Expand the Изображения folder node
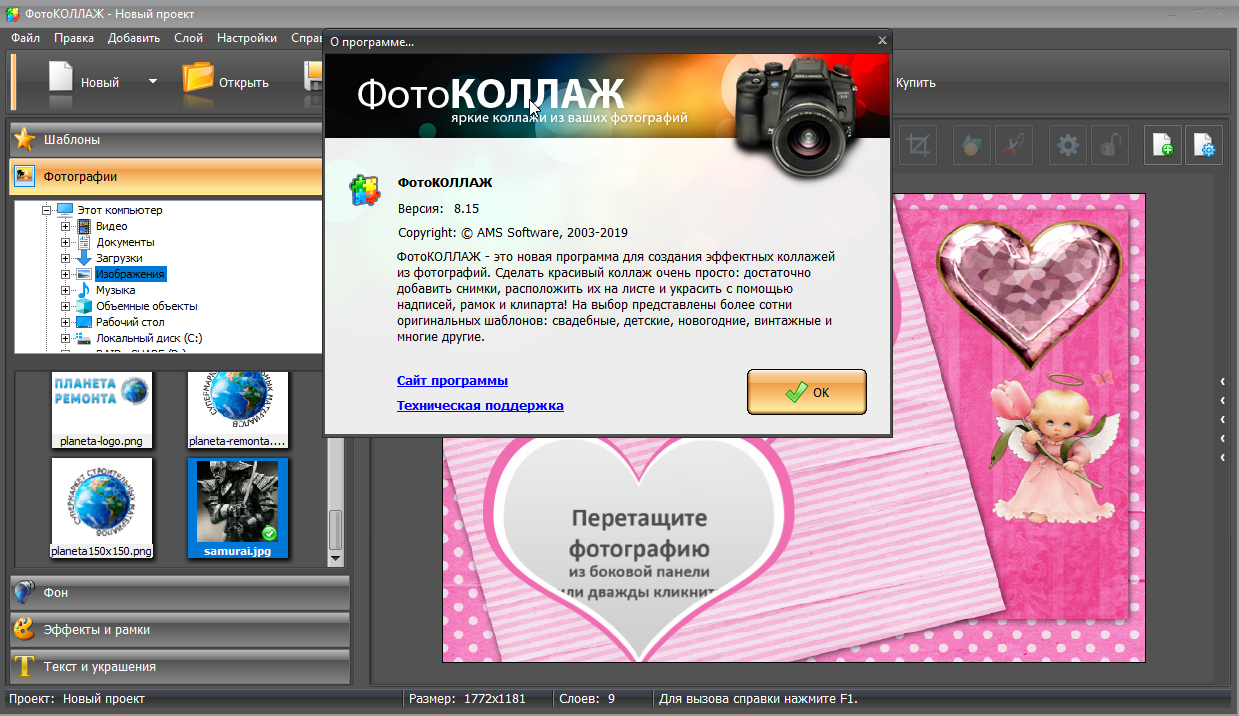1239x716 pixels. pos(66,274)
